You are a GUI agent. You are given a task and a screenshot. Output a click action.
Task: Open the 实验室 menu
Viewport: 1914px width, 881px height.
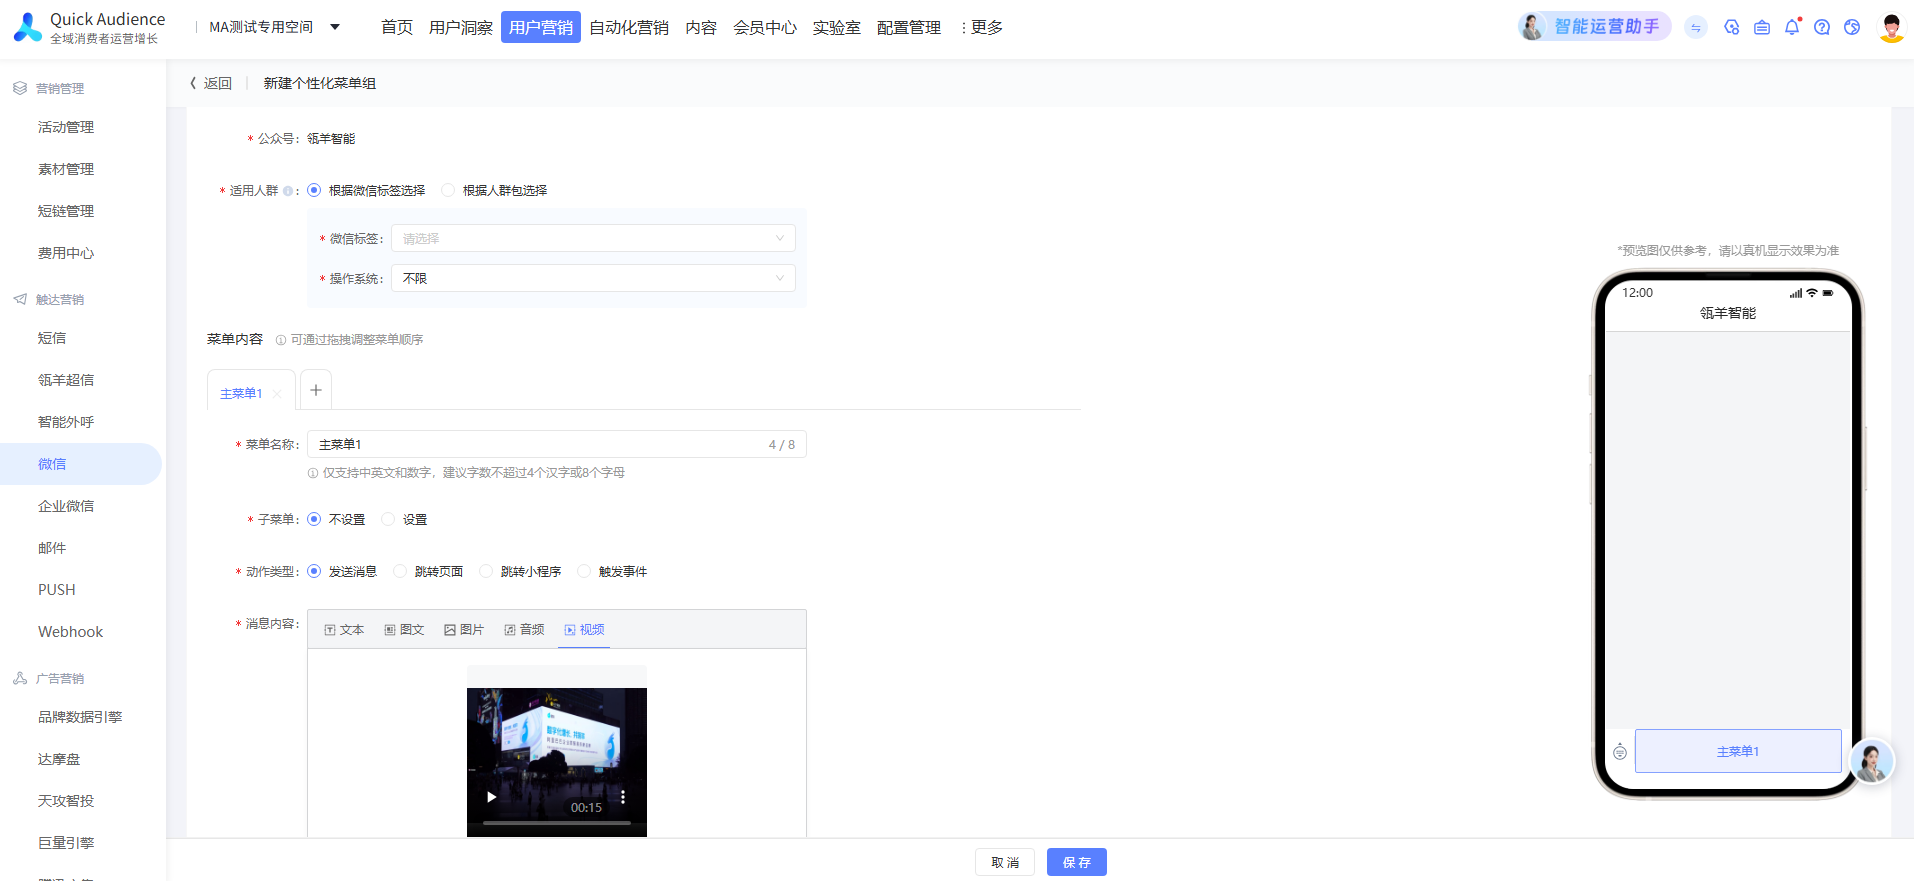837,27
